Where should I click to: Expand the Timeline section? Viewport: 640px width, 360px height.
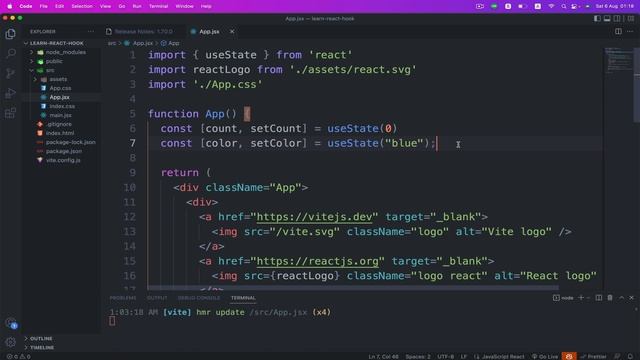tap(42, 347)
